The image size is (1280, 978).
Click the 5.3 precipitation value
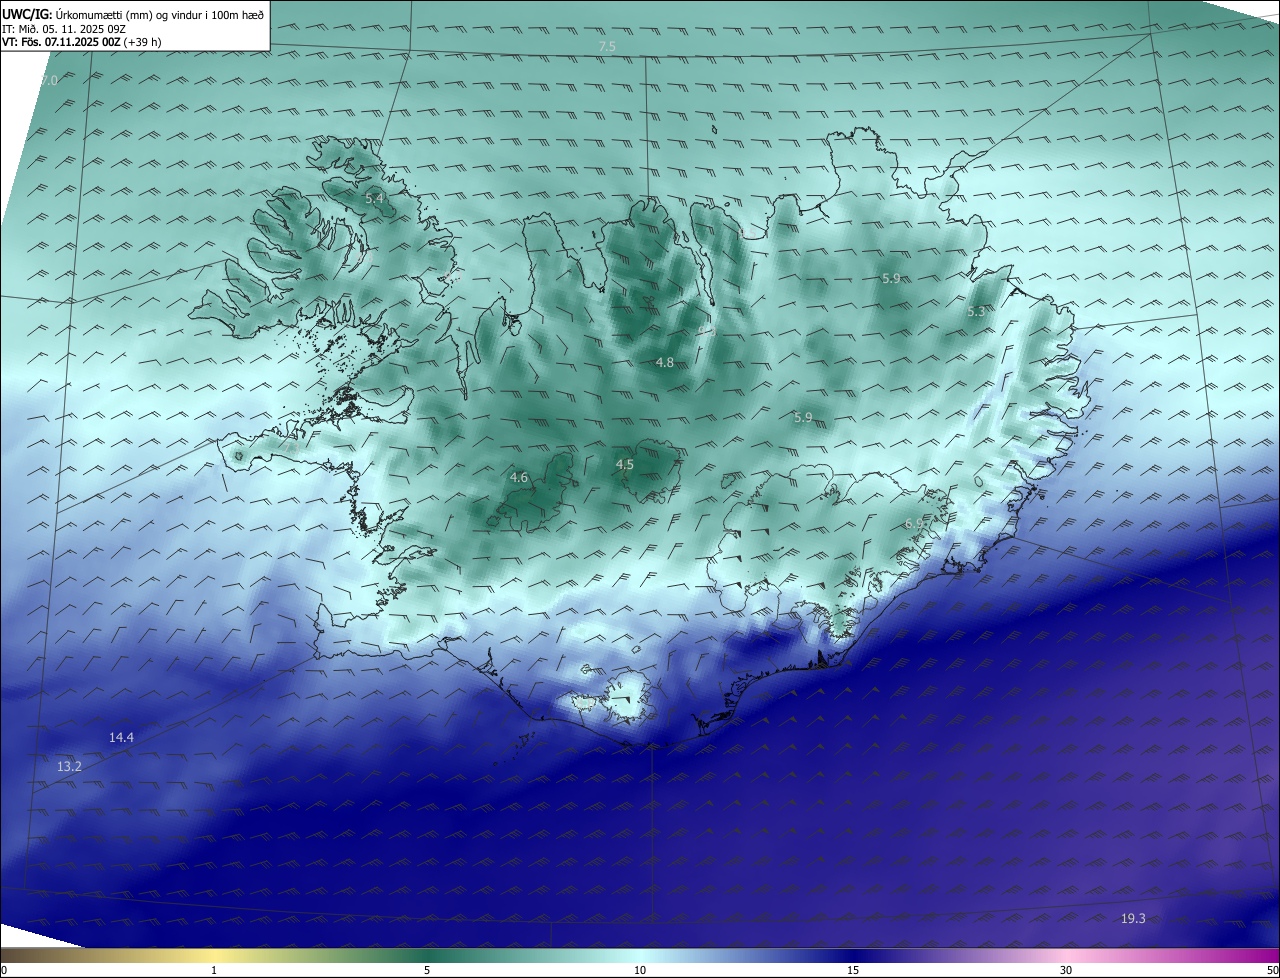976,312
